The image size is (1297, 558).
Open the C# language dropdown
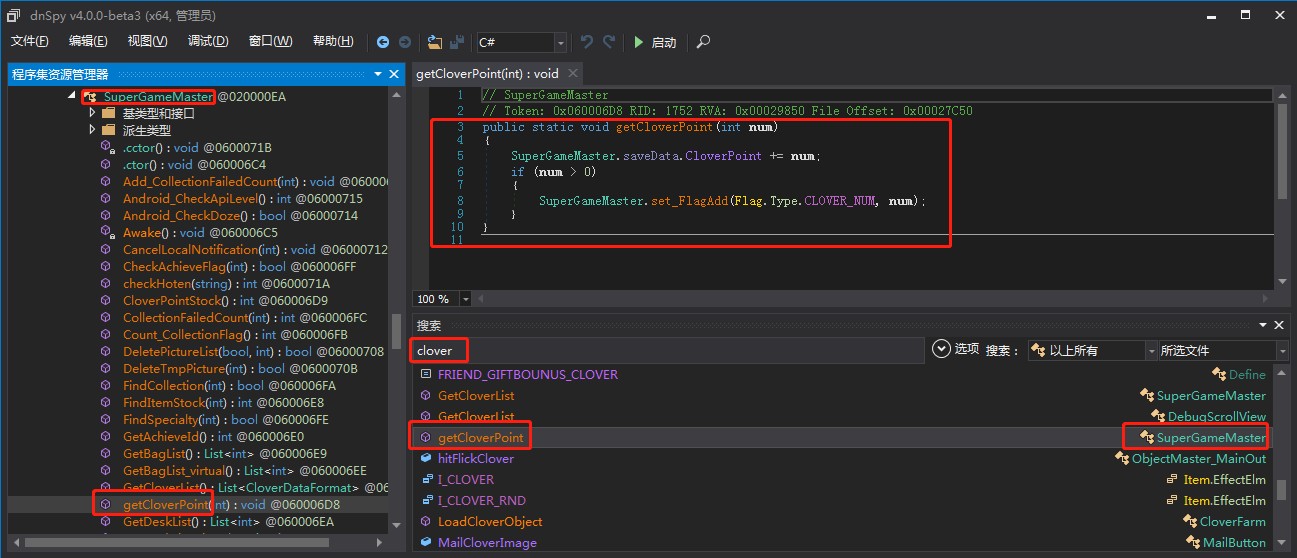(560, 42)
